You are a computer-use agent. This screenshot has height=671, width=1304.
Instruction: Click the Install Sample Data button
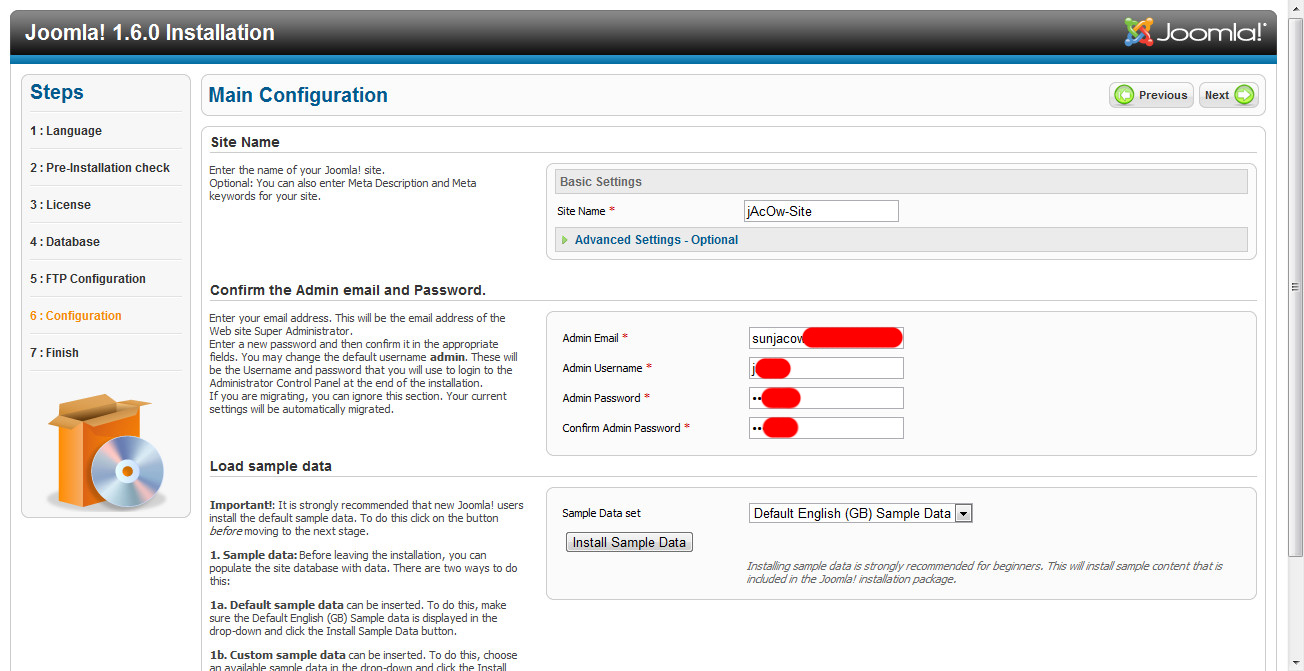pos(629,542)
